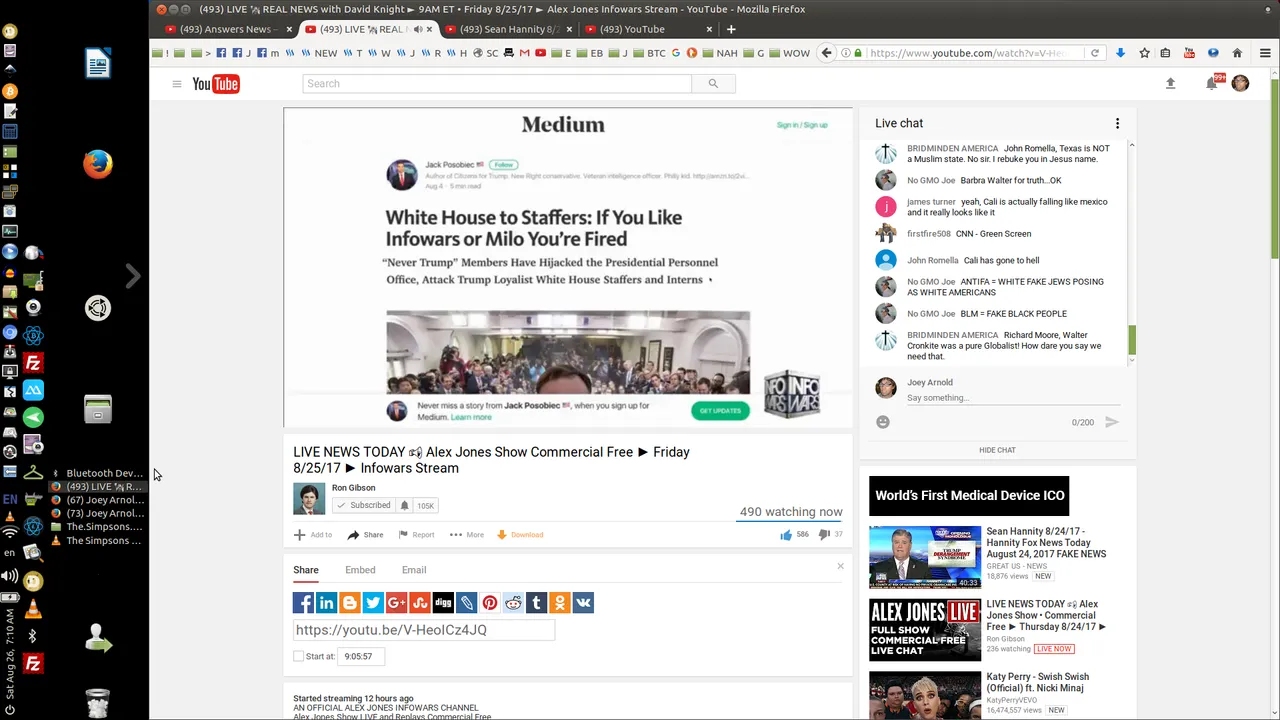Send the live chat message arrow
Viewport: 1280px width, 720px height.
click(x=1111, y=422)
